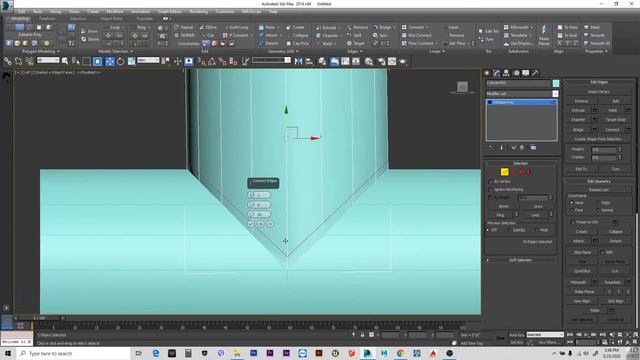Click the Render Production teapot icon
Image resolution: width=640 pixels, height=360 pixels.
[x=403, y=61]
